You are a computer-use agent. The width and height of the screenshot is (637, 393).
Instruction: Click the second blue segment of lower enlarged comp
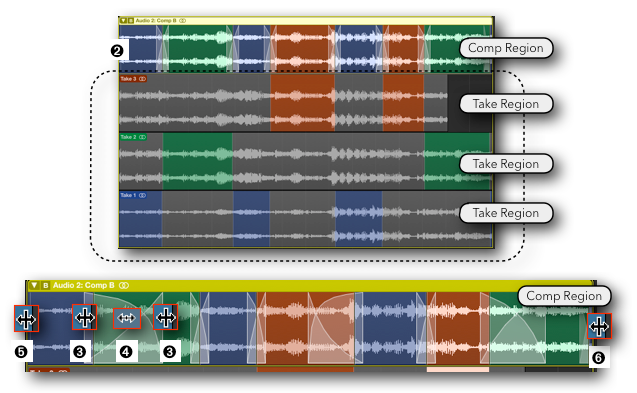click(229, 329)
